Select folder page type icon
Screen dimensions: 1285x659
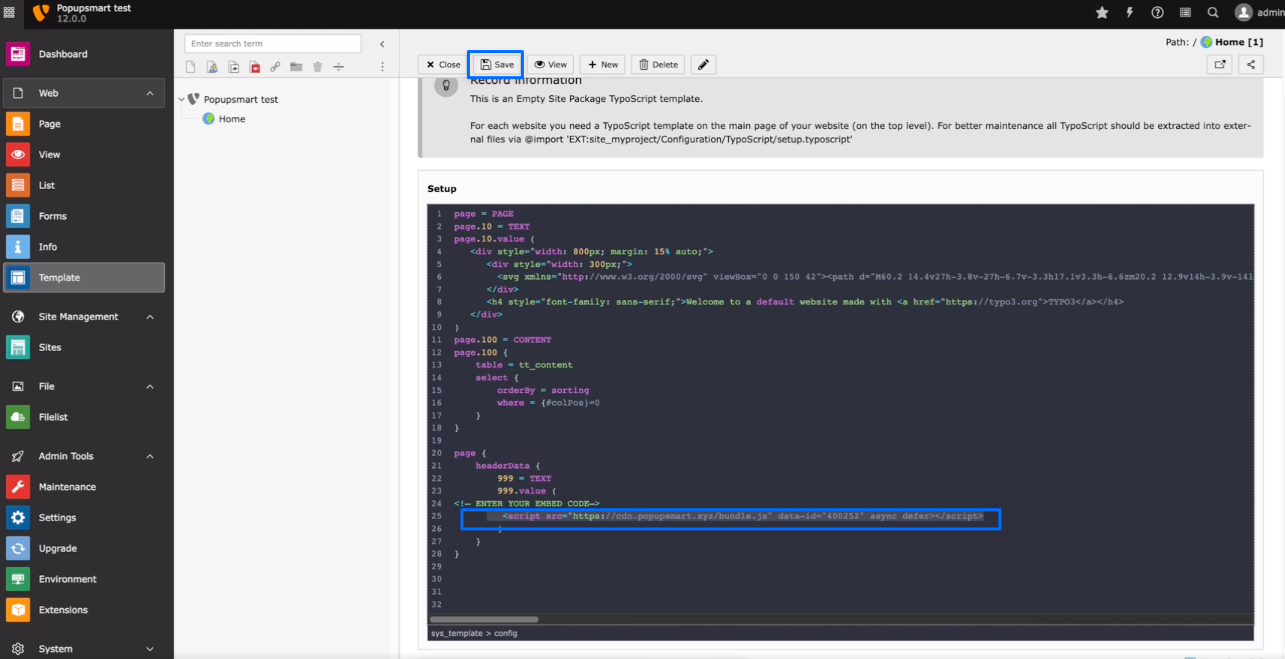click(x=296, y=67)
